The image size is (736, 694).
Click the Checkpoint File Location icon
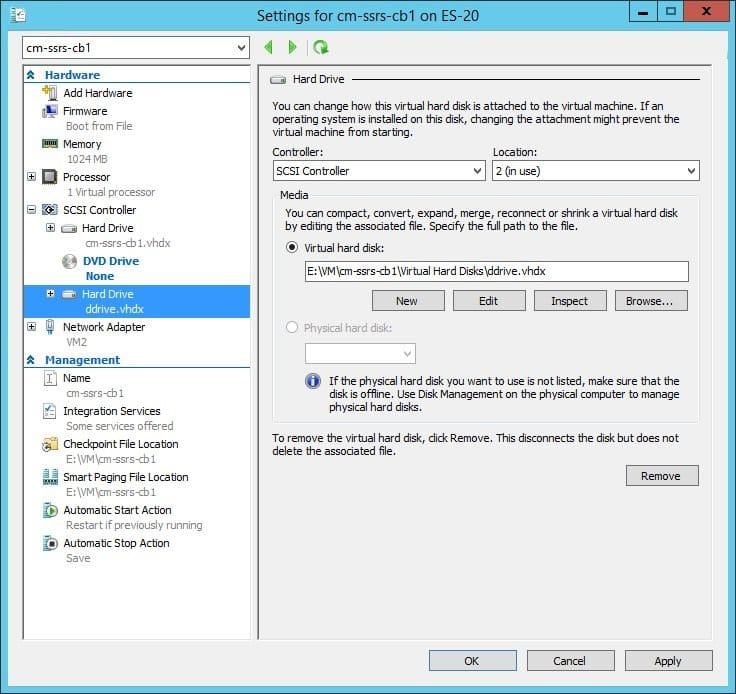click(50, 444)
